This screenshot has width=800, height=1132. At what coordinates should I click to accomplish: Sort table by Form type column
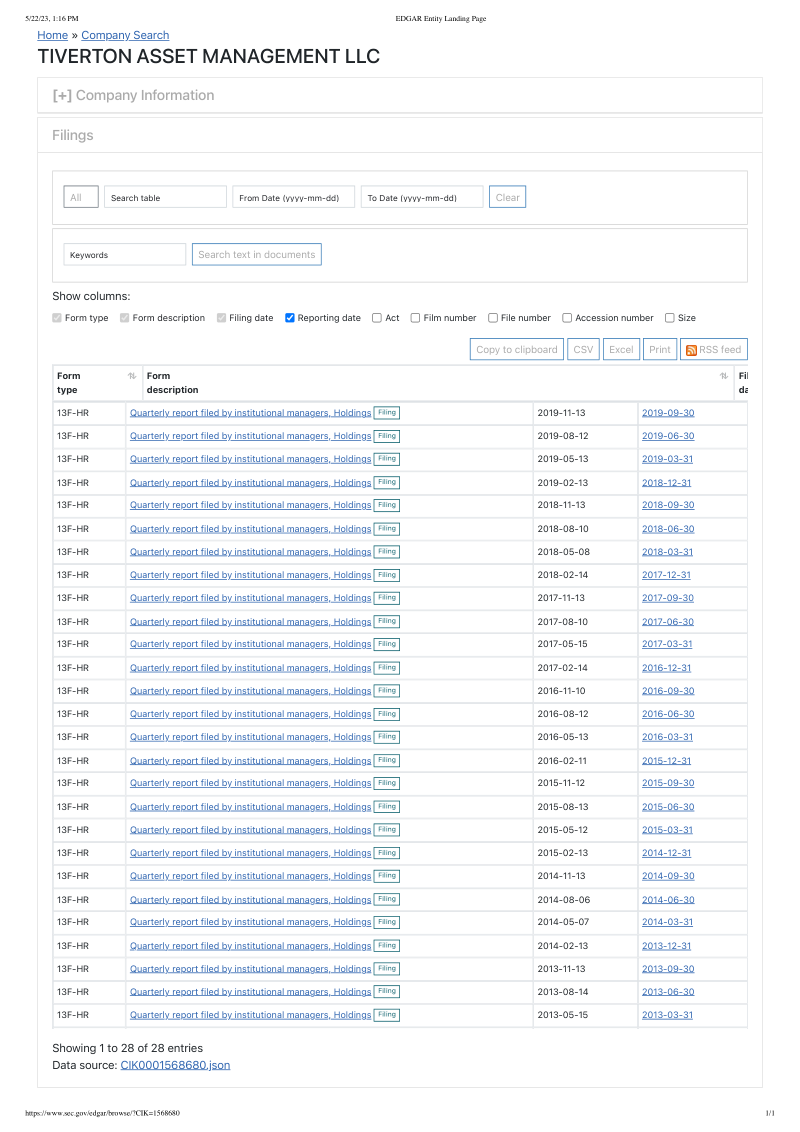pyautogui.click(x=132, y=376)
